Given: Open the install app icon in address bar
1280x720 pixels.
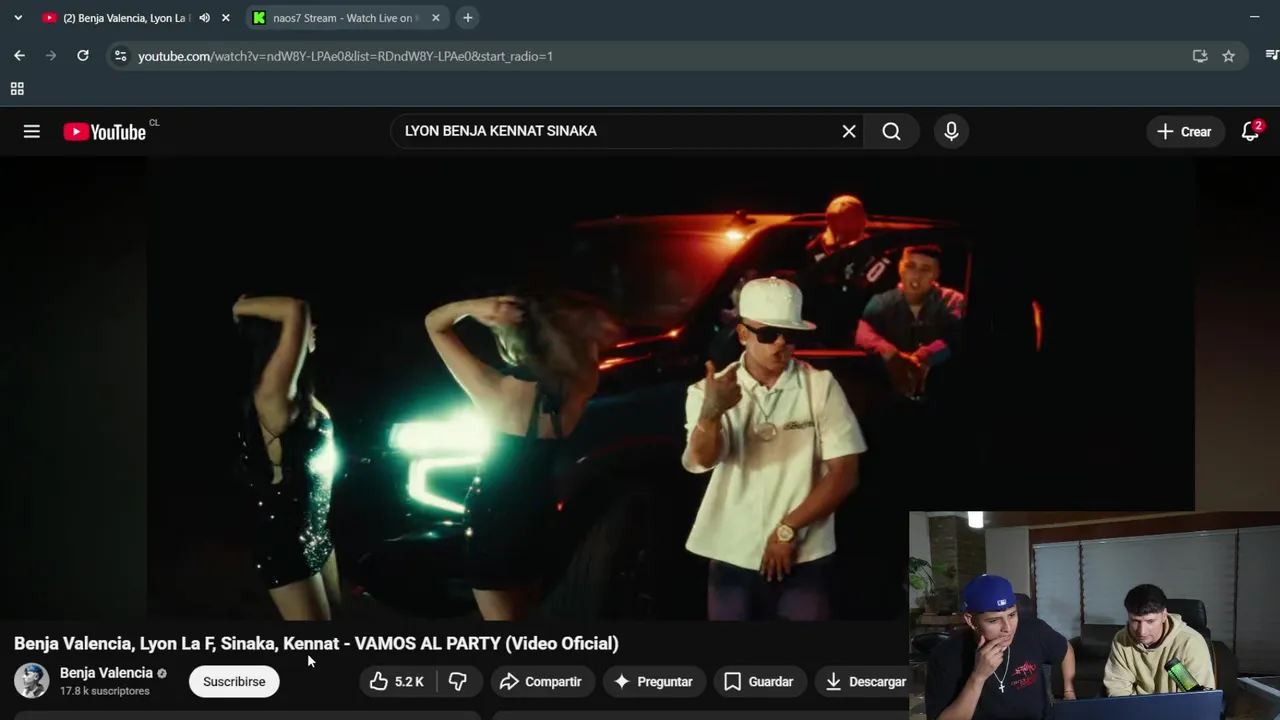Looking at the screenshot, I should tap(1200, 56).
